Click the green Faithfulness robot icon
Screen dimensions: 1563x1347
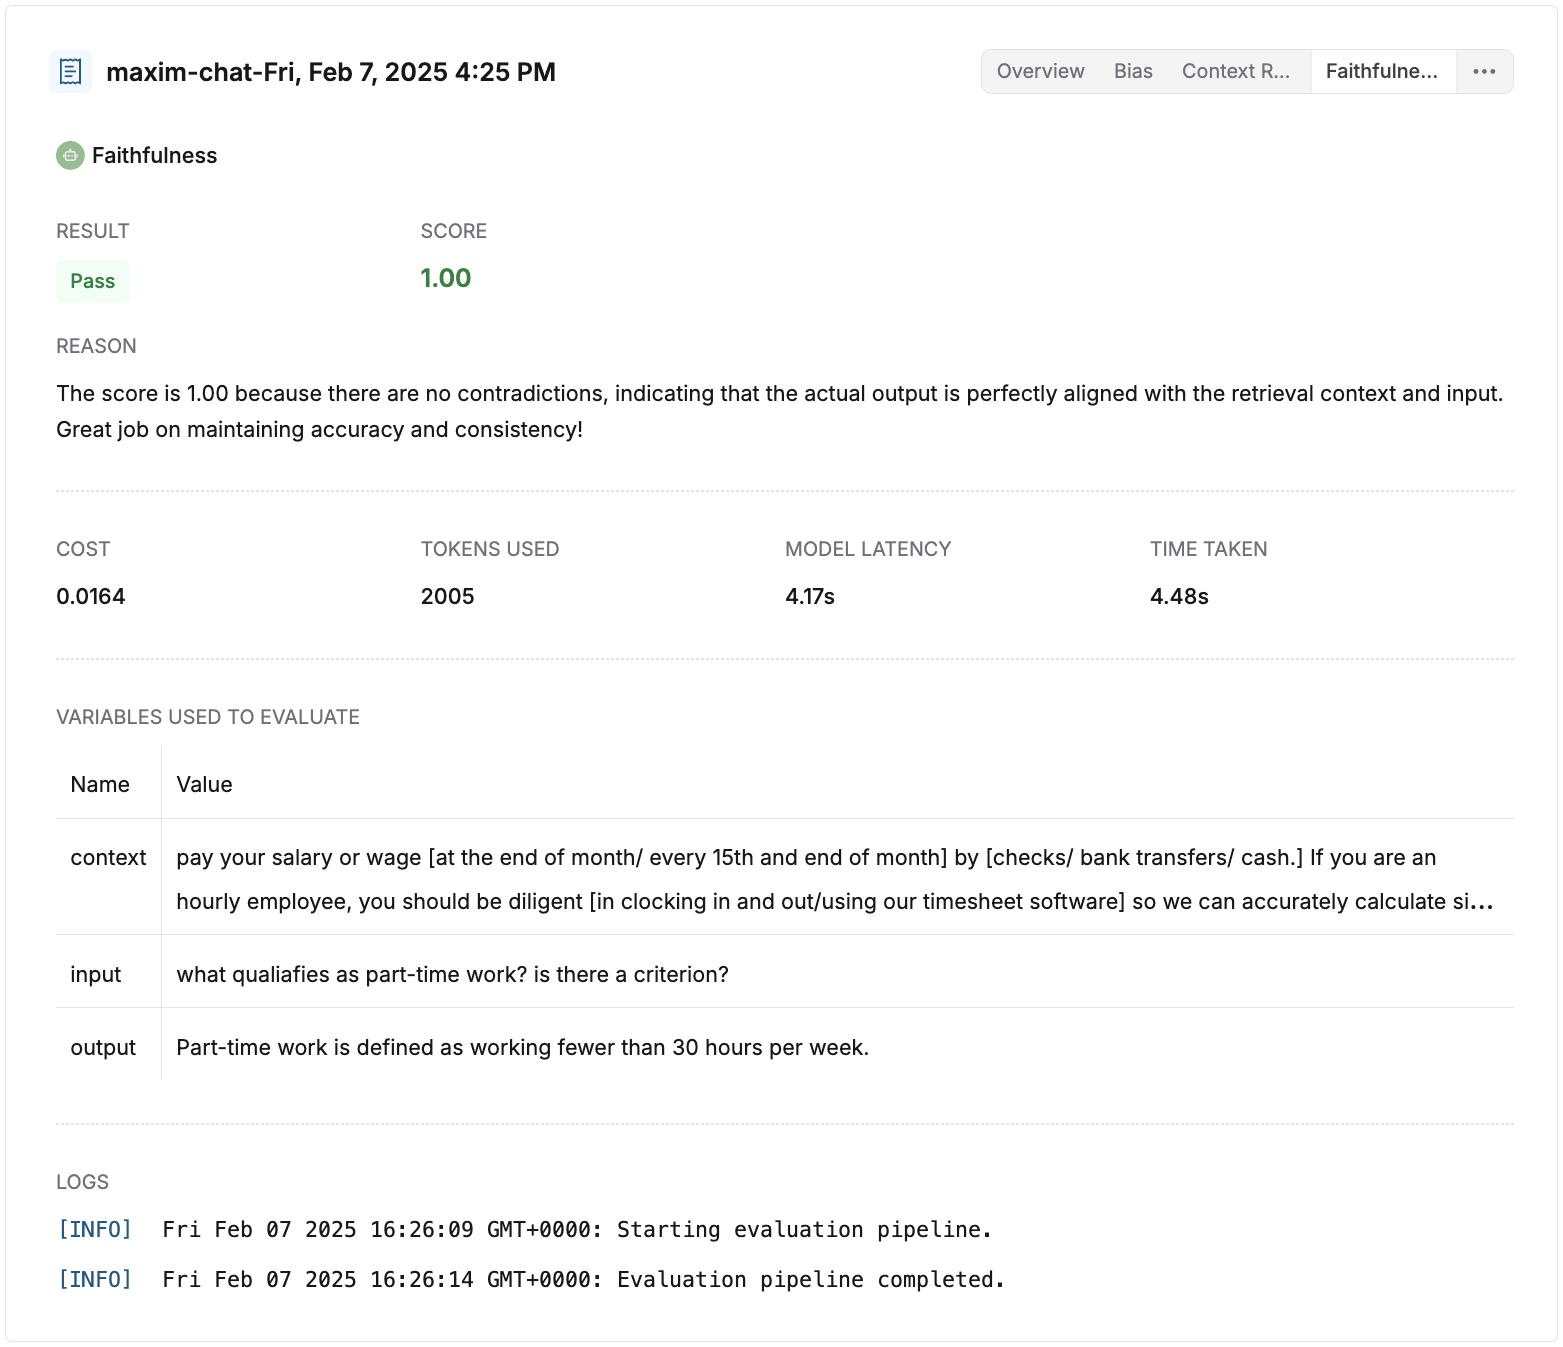pyautogui.click(x=69, y=156)
